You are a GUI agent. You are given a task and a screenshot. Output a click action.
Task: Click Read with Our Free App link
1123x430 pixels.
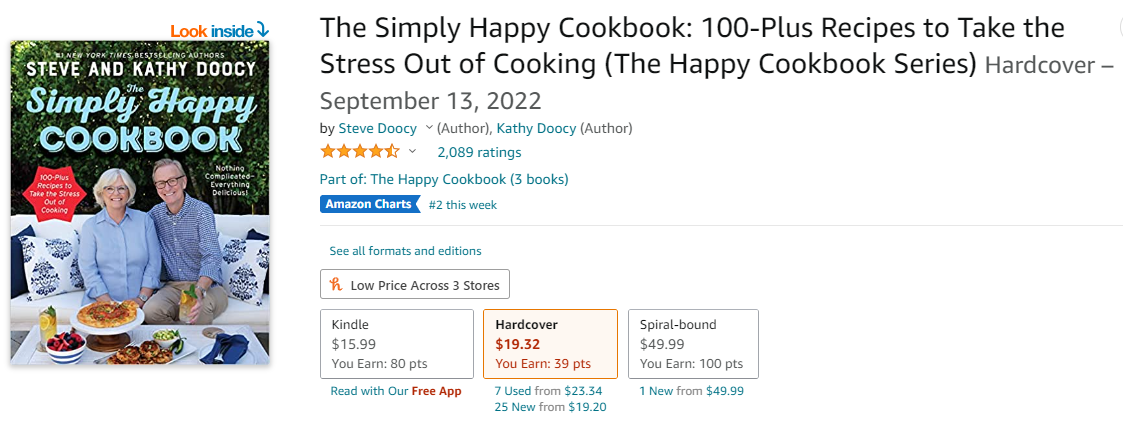click(396, 391)
